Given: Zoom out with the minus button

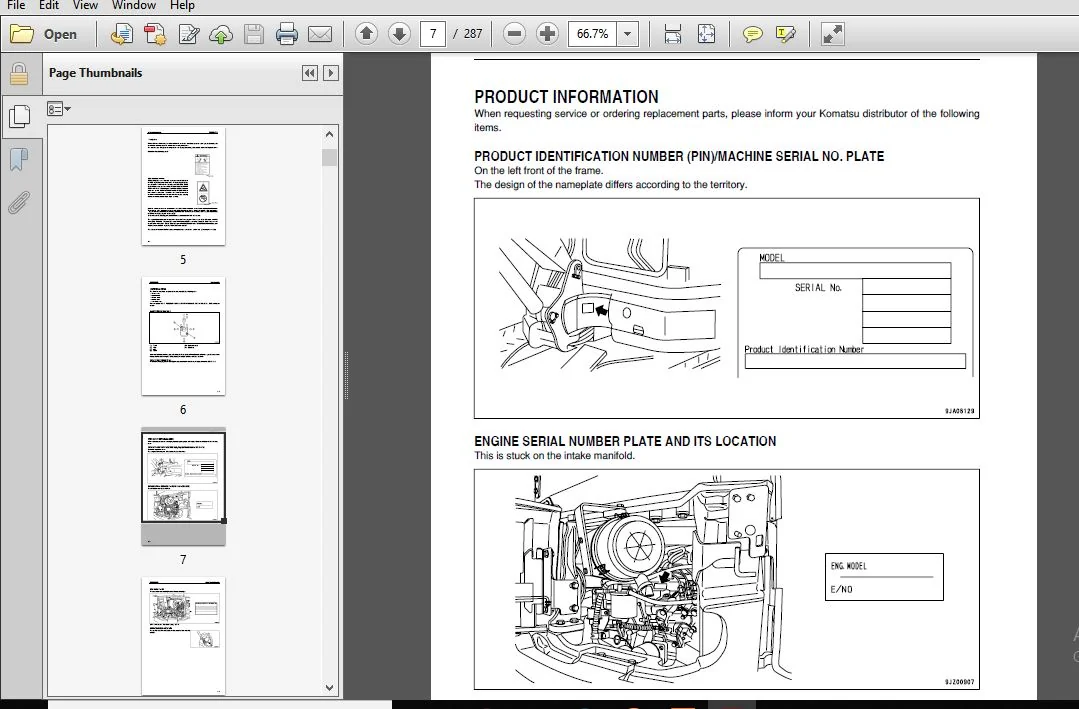Looking at the screenshot, I should point(514,34).
